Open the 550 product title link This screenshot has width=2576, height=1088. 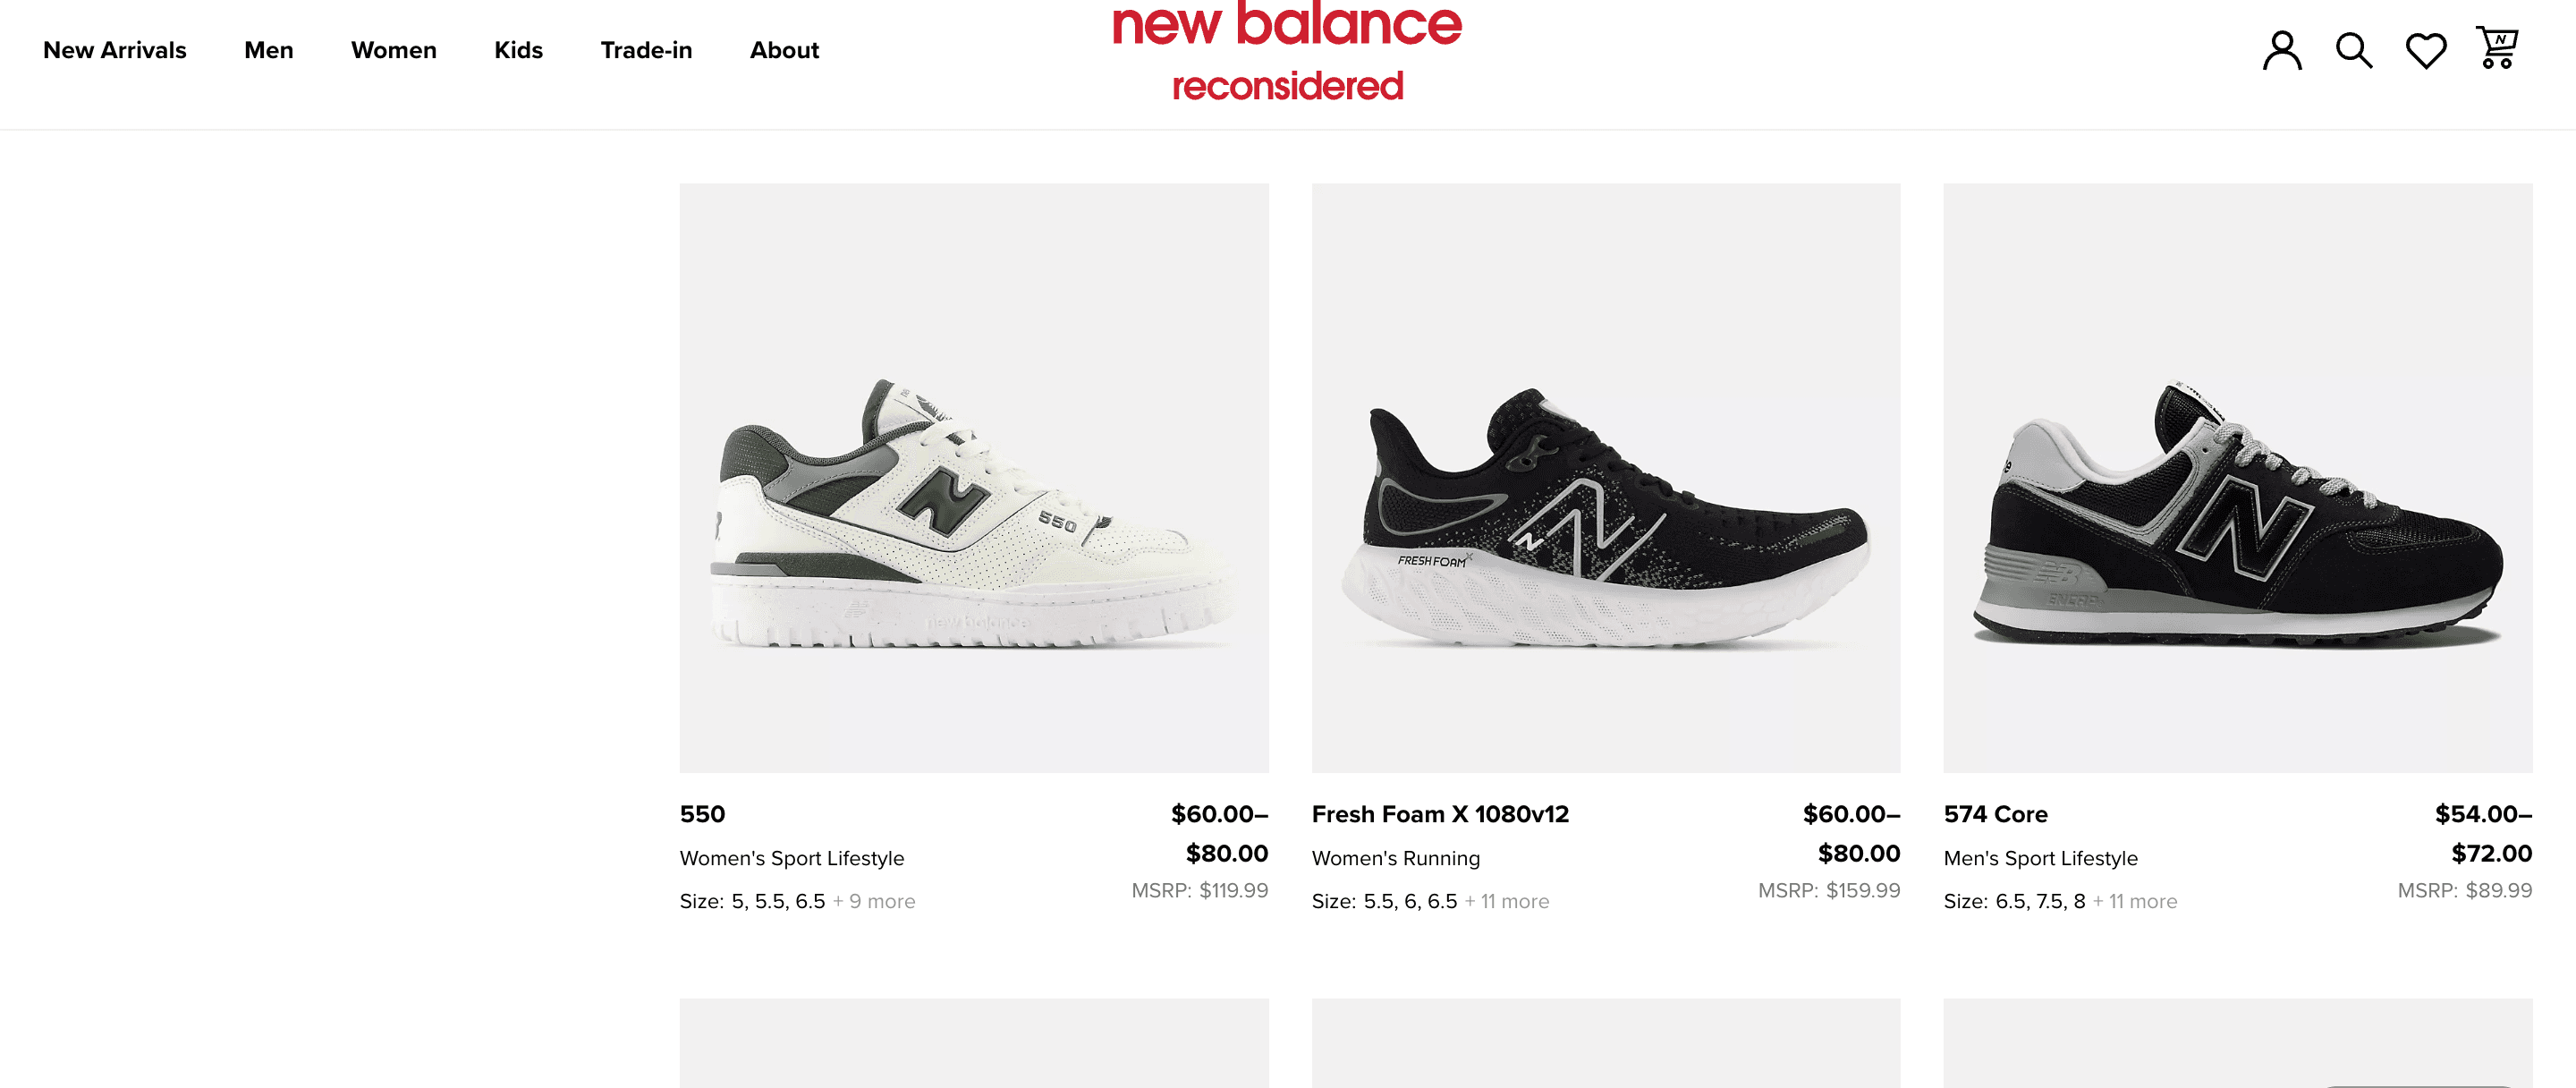pyautogui.click(x=702, y=814)
